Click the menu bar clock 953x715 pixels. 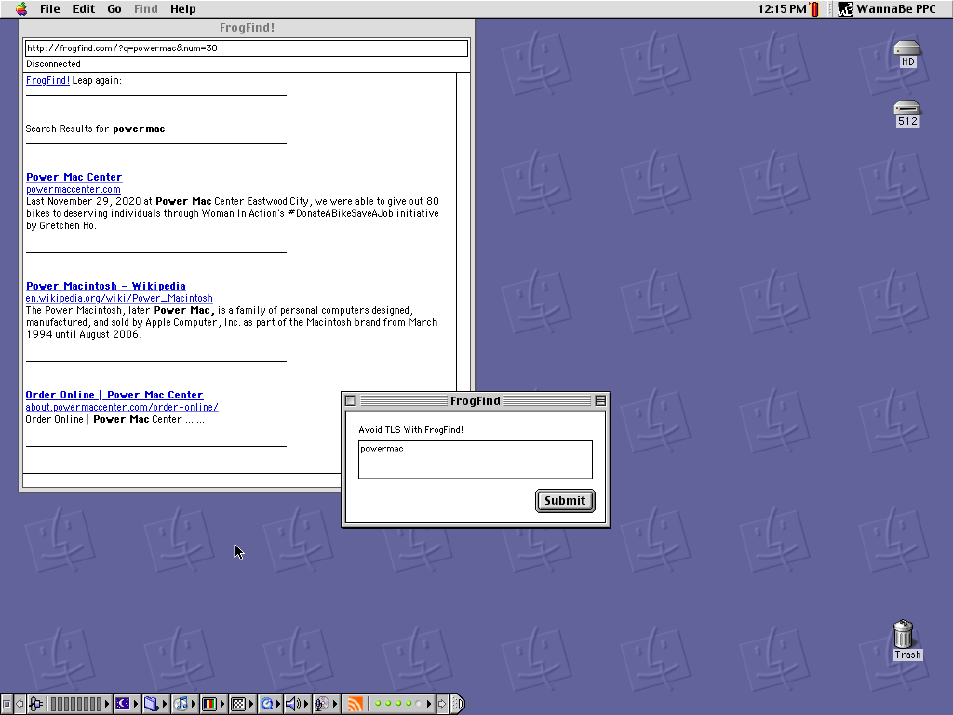tap(782, 9)
